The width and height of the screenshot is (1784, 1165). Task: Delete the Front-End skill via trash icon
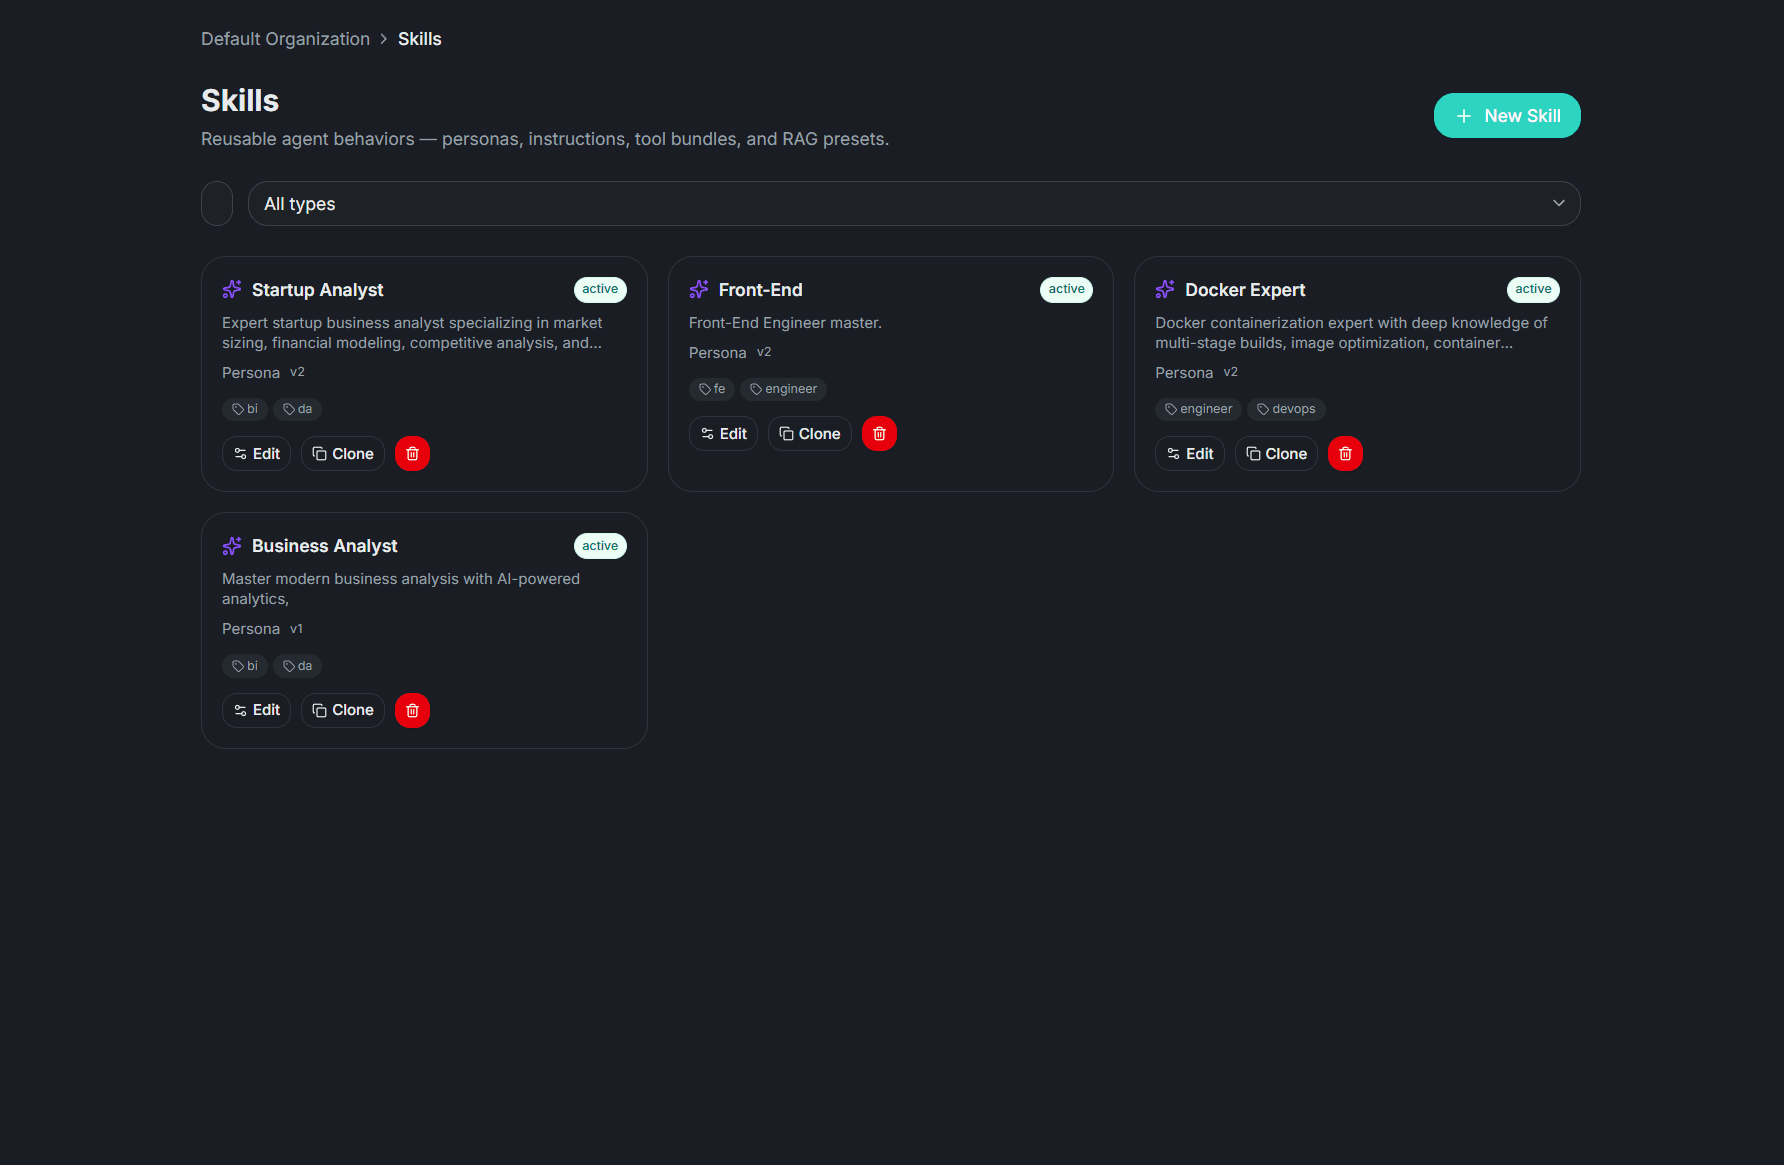click(879, 433)
